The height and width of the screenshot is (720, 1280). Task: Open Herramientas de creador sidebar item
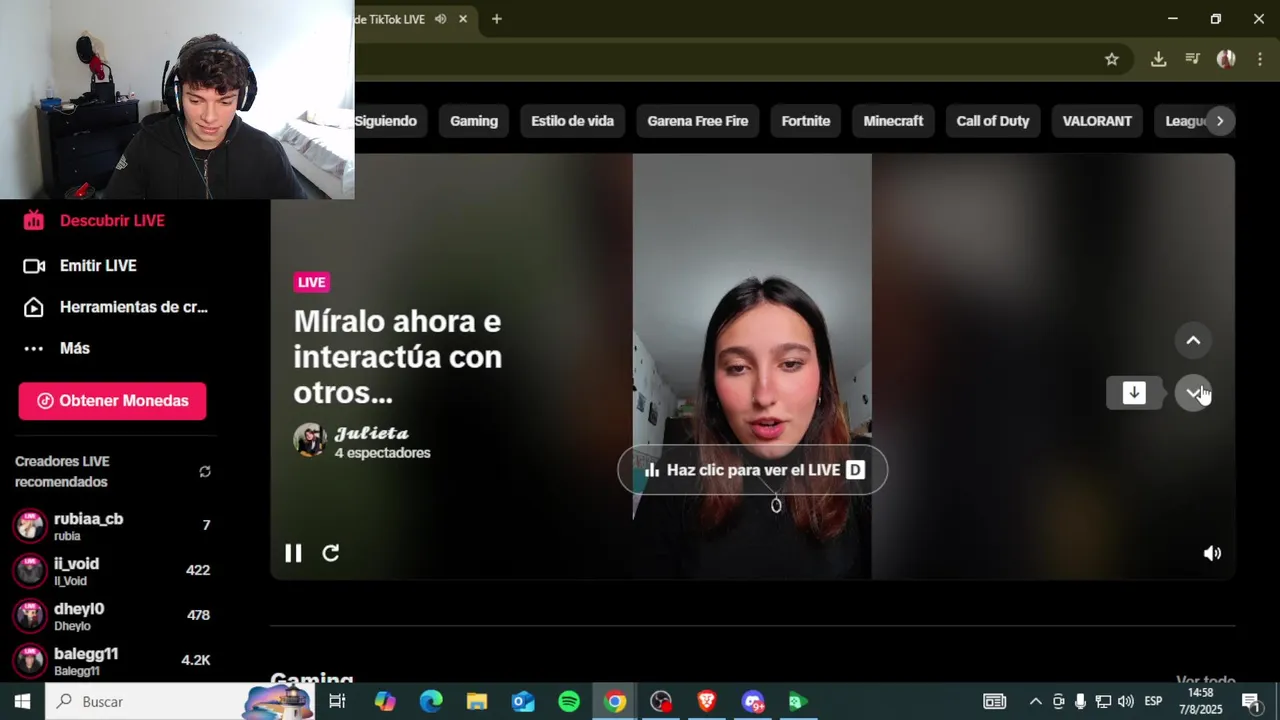[x=116, y=307]
